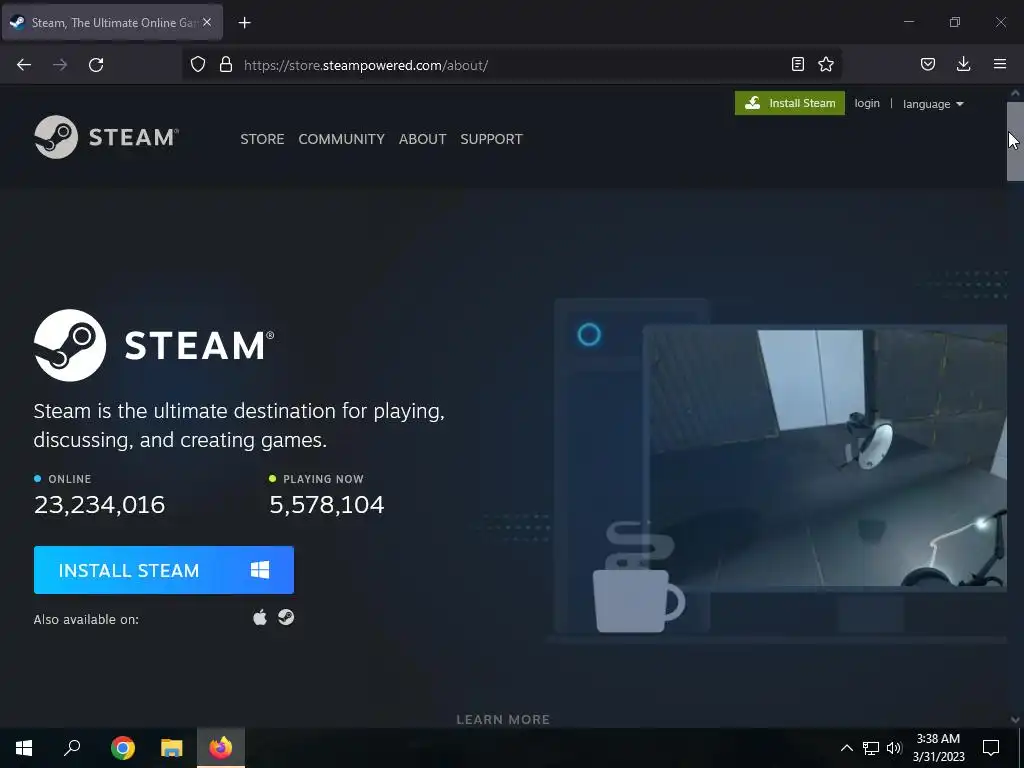Click the large Steam logo above the tagline
The image size is (1024, 768).
(154, 345)
